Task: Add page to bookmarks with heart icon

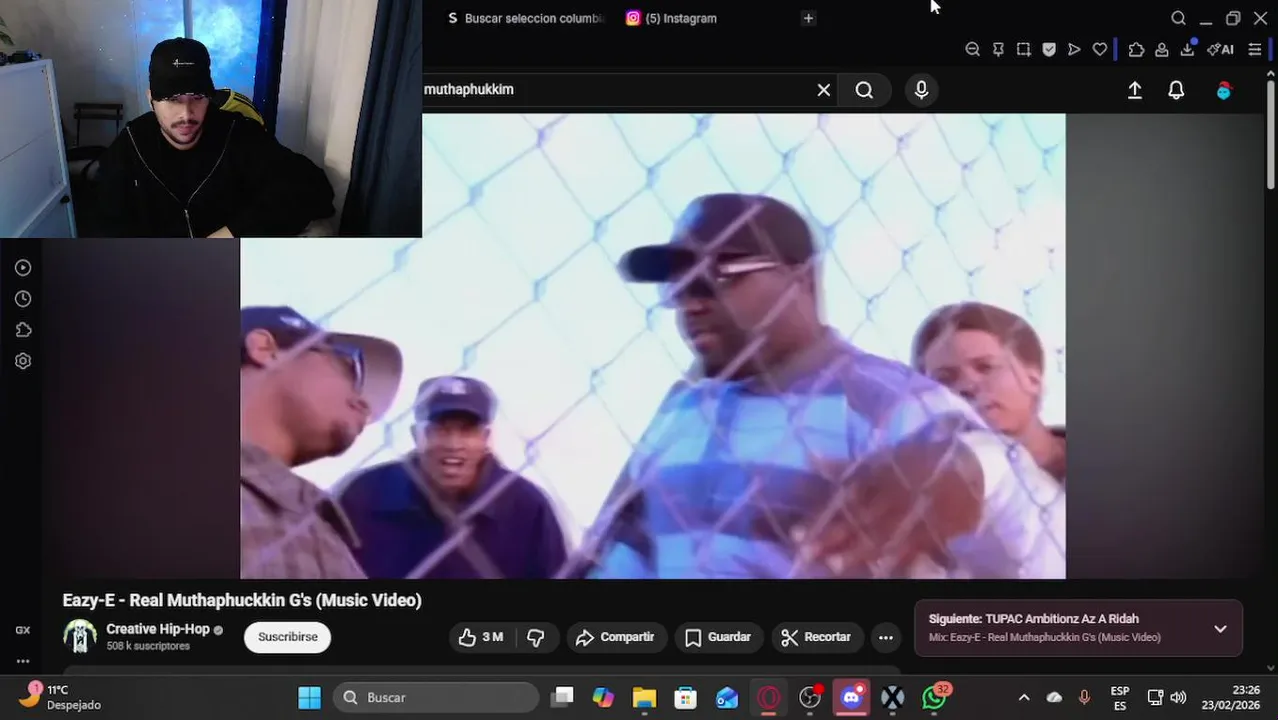Action: (x=1100, y=49)
